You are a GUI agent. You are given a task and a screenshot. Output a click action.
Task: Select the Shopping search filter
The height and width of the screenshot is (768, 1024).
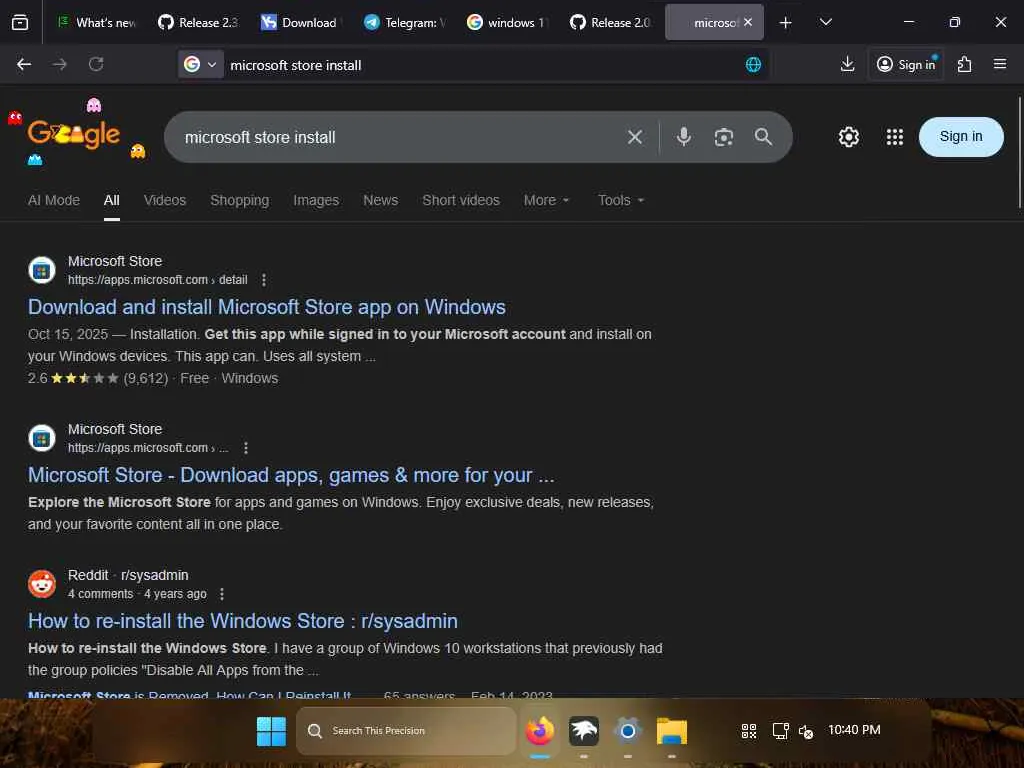click(240, 200)
